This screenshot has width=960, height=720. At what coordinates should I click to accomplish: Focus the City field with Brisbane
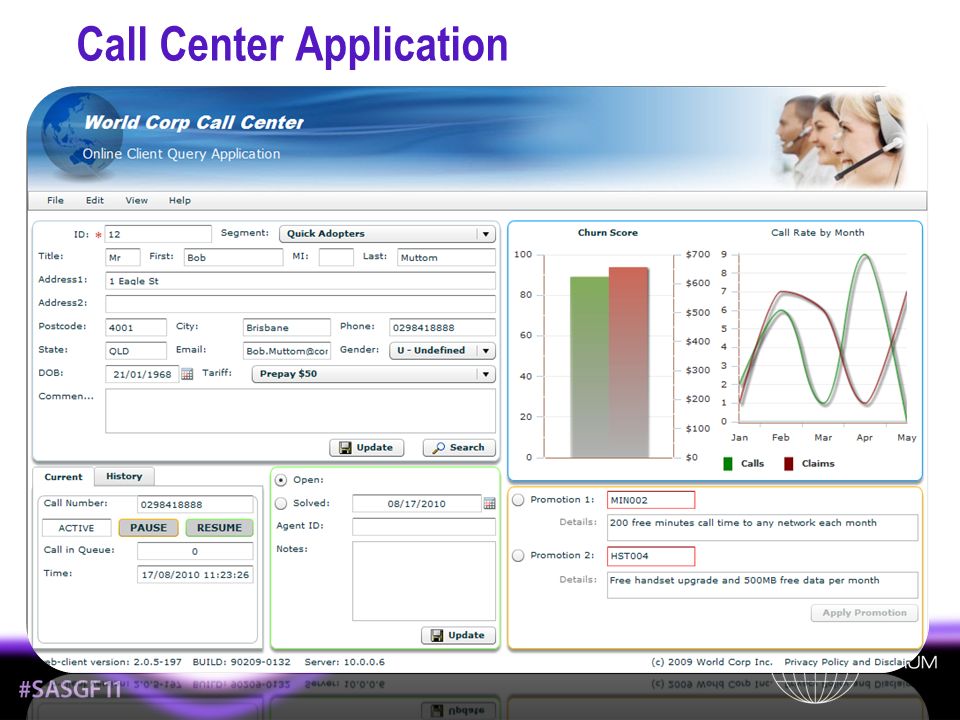287,327
